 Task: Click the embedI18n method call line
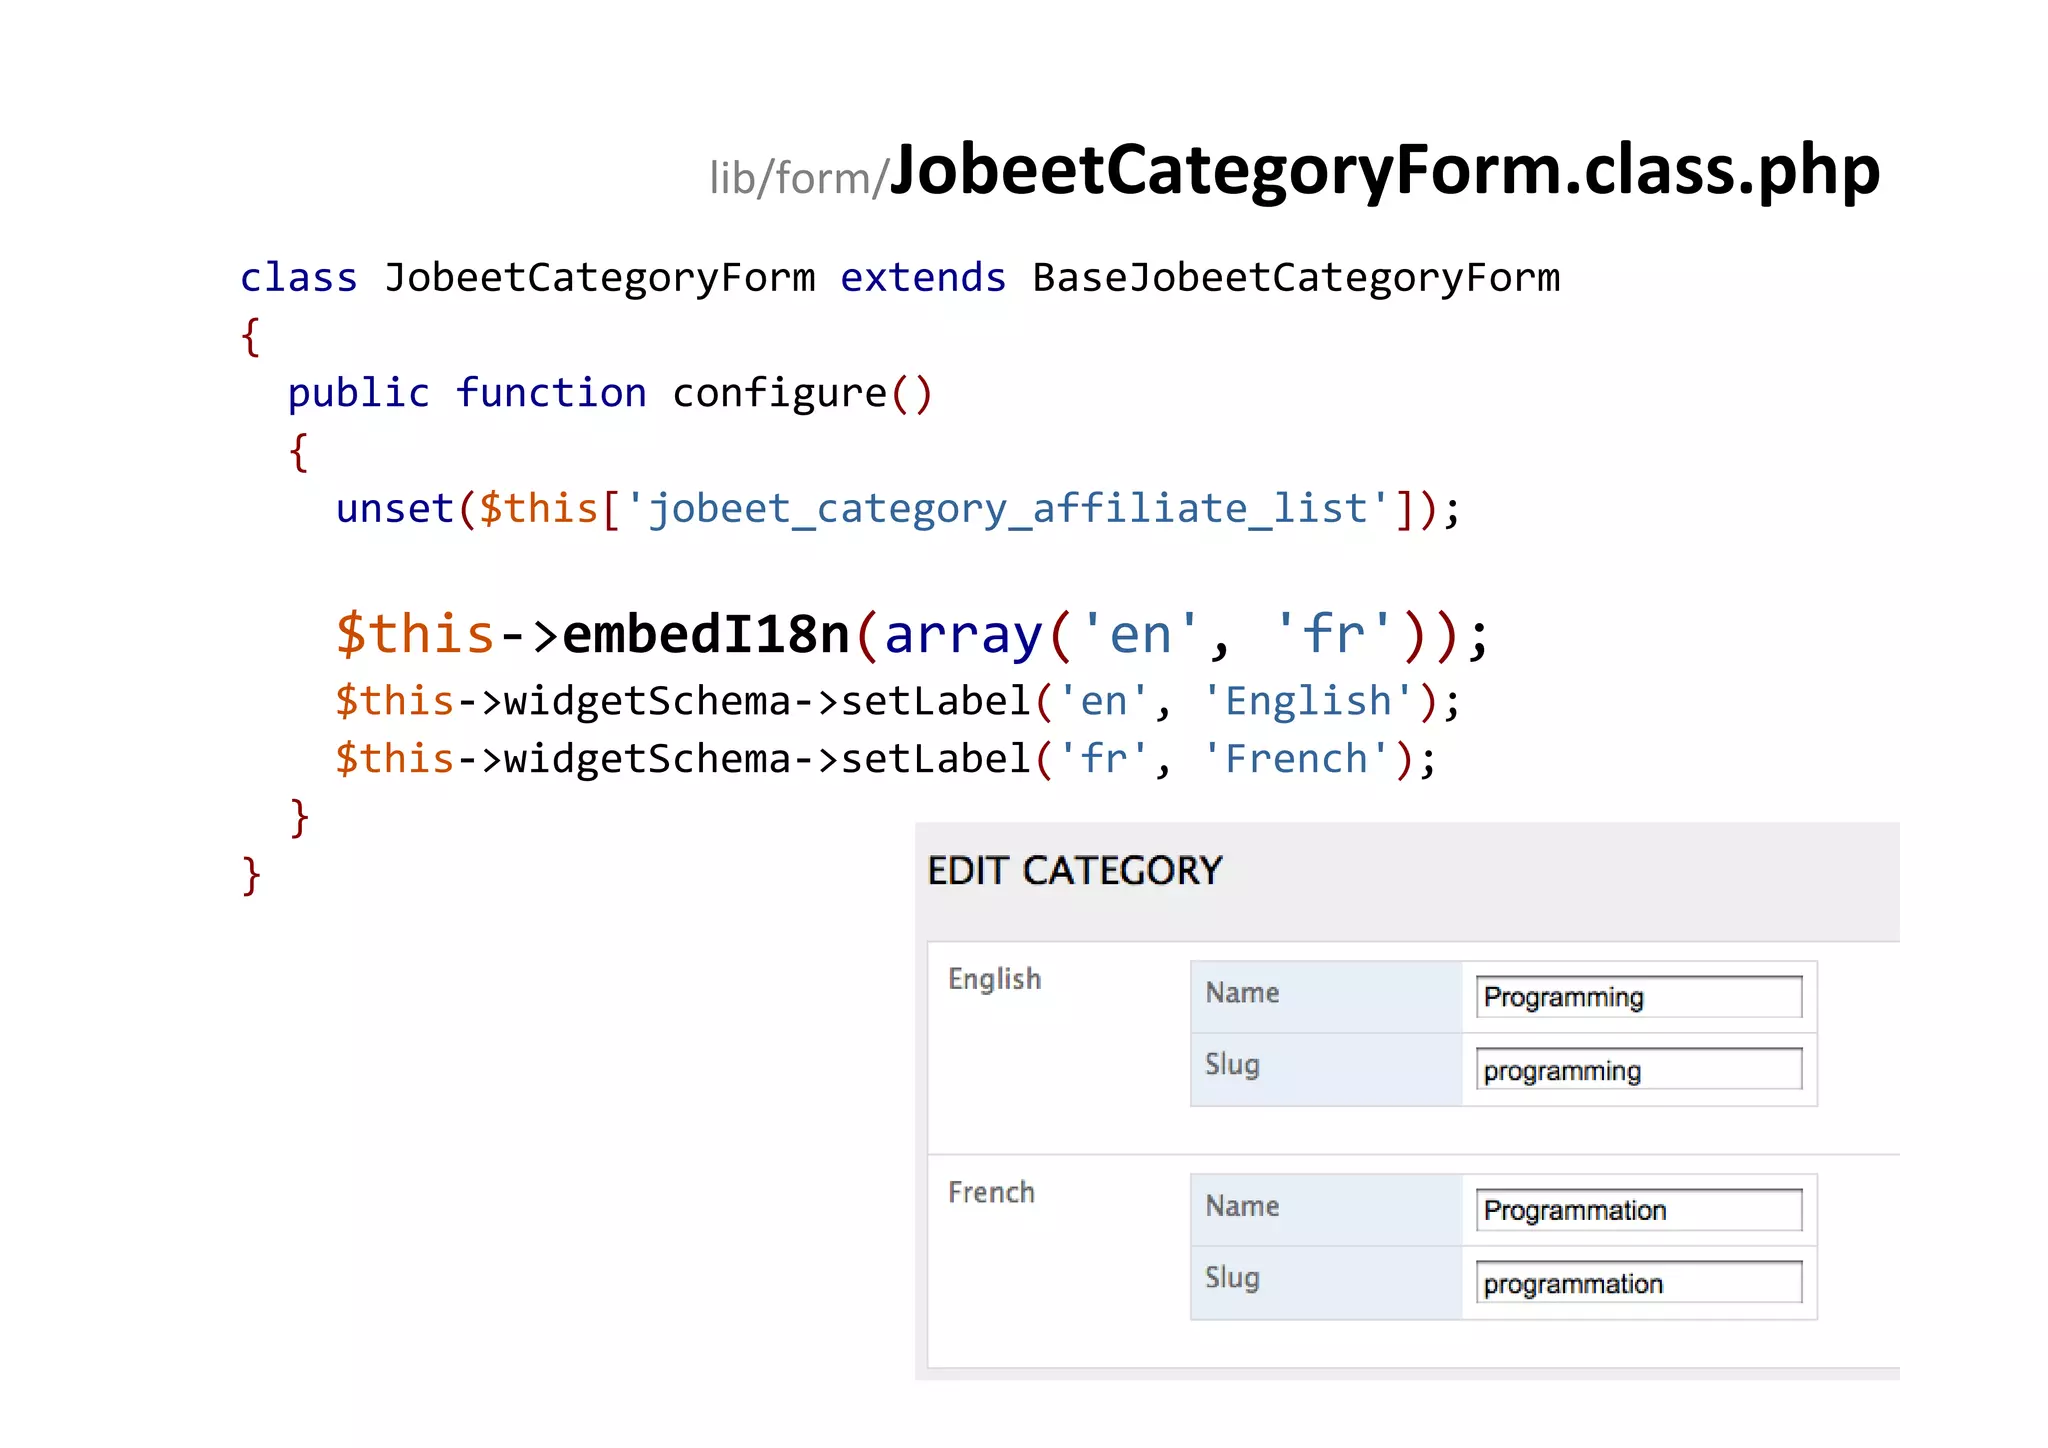click(x=912, y=634)
